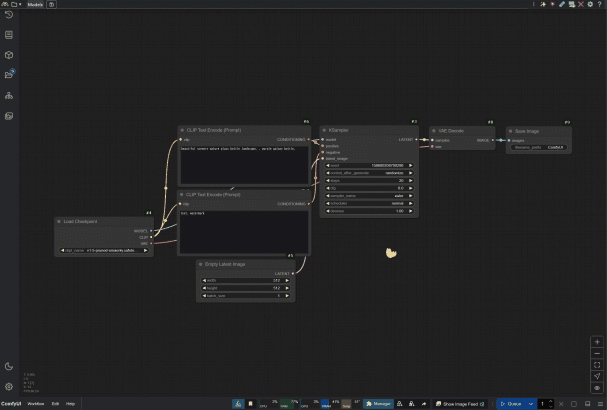Click the red star icon in top-right
Image resolution: width=607 pixels, height=410 pixels.
552,4
